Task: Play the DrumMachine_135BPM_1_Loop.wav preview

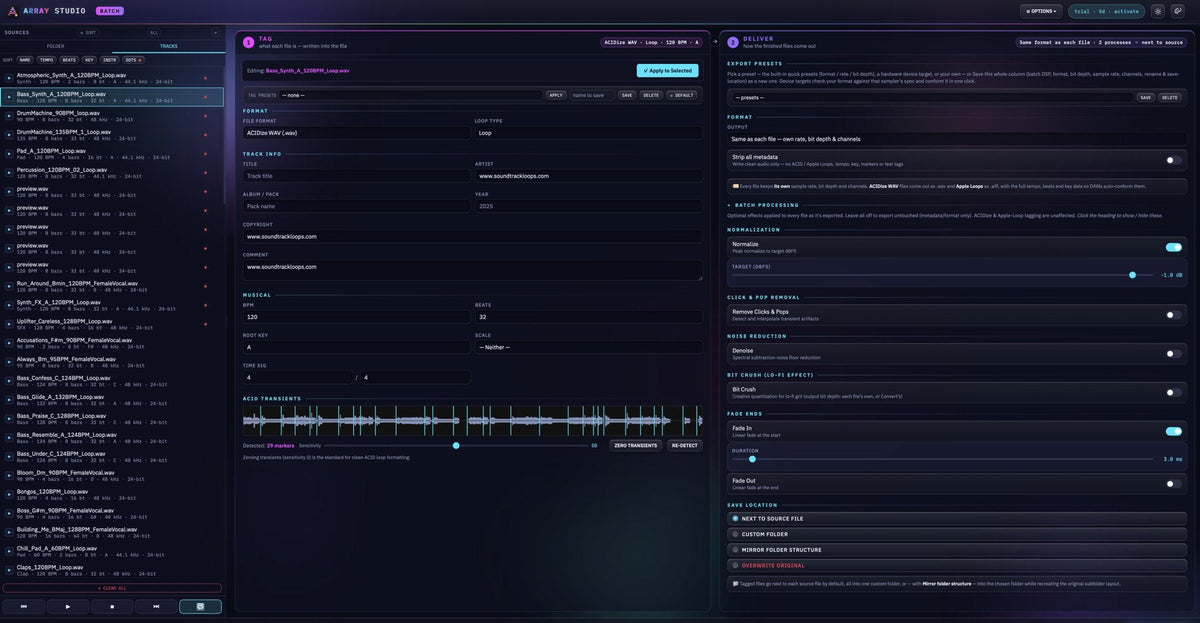Action: (9, 135)
